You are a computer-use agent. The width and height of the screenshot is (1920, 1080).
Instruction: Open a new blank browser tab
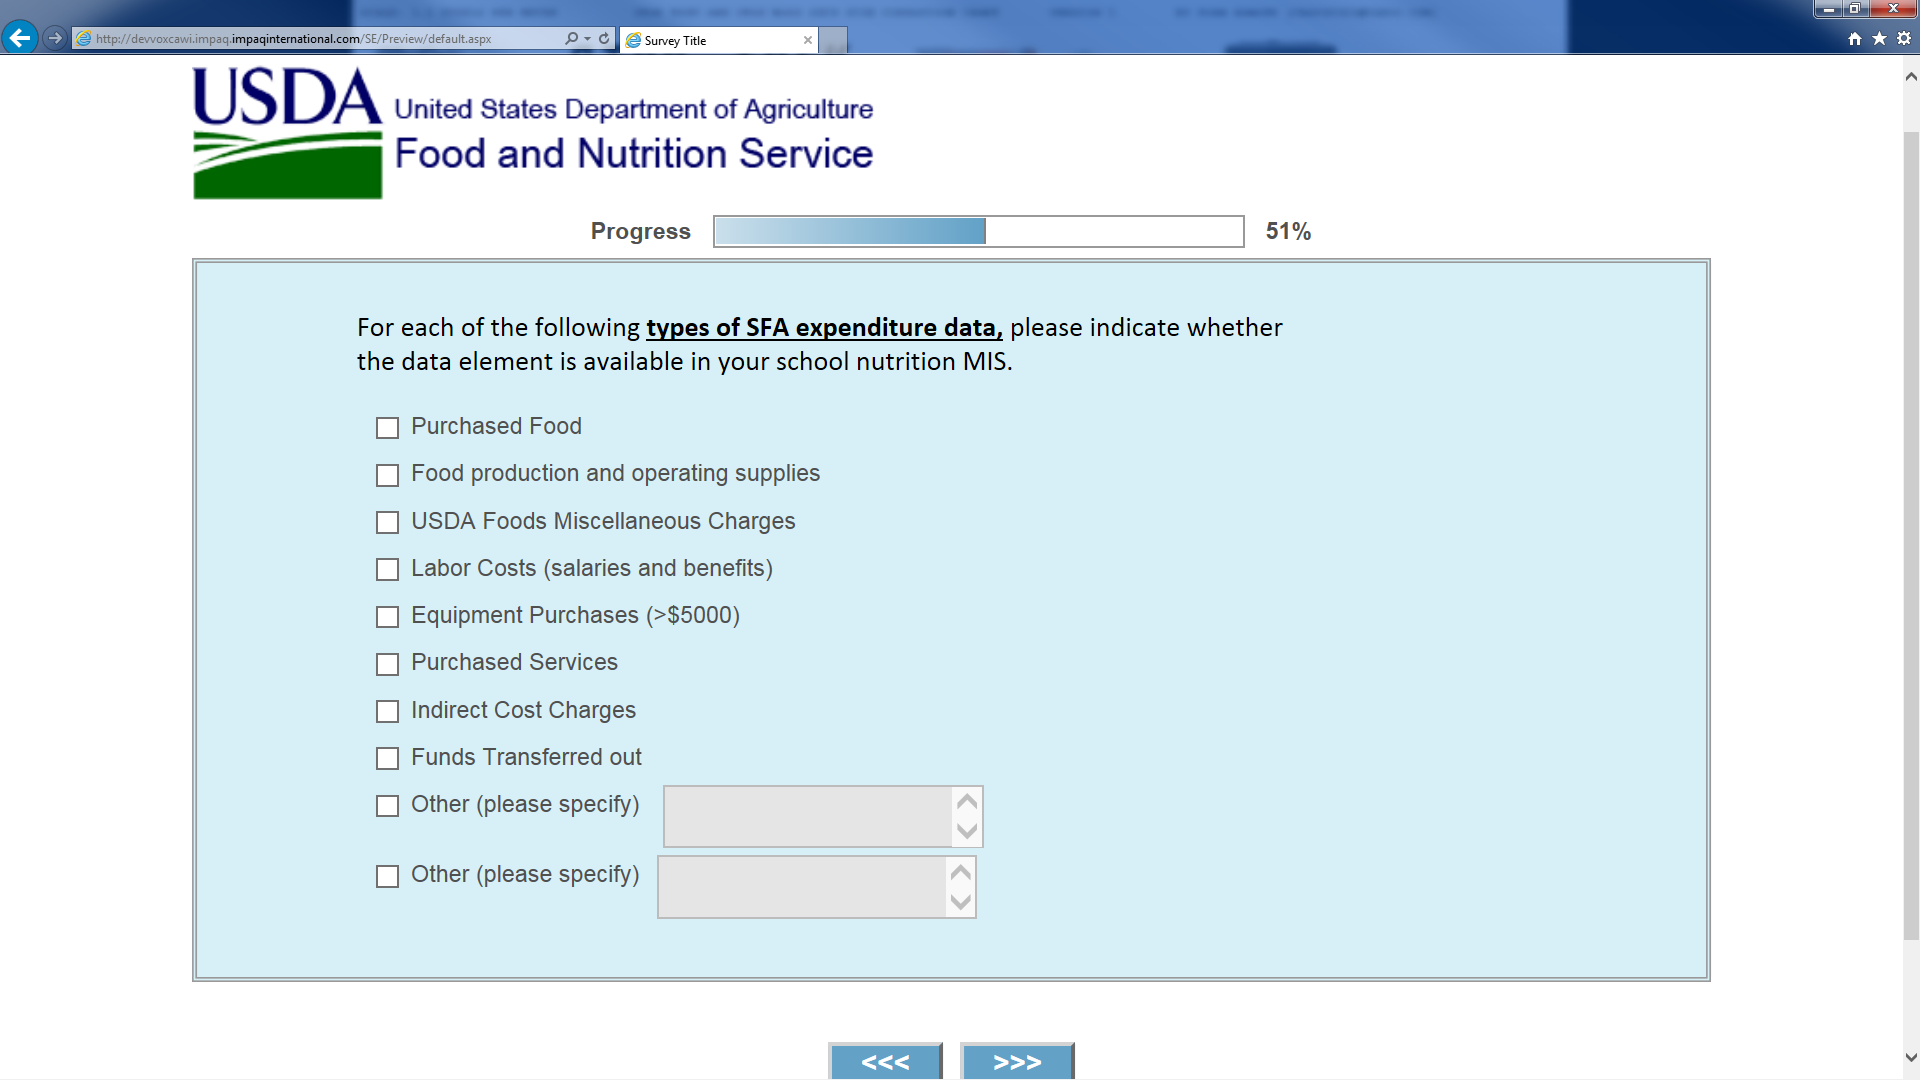[x=833, y=40]
